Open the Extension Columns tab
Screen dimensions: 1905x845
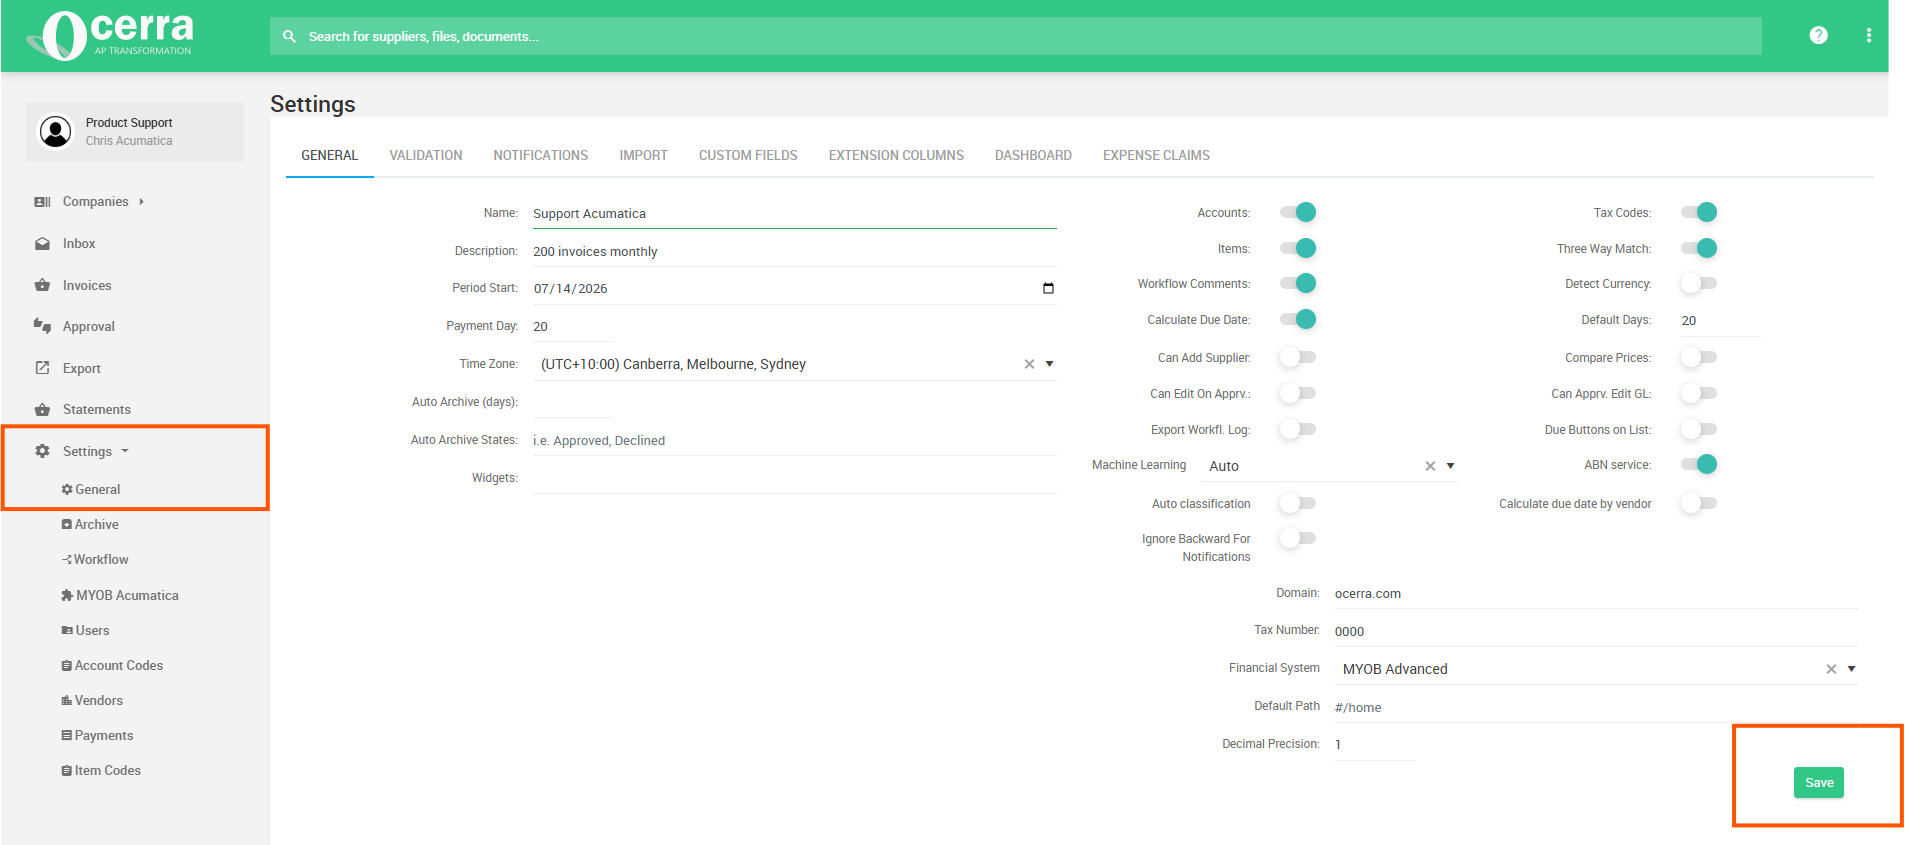click(x=896, y=155)
